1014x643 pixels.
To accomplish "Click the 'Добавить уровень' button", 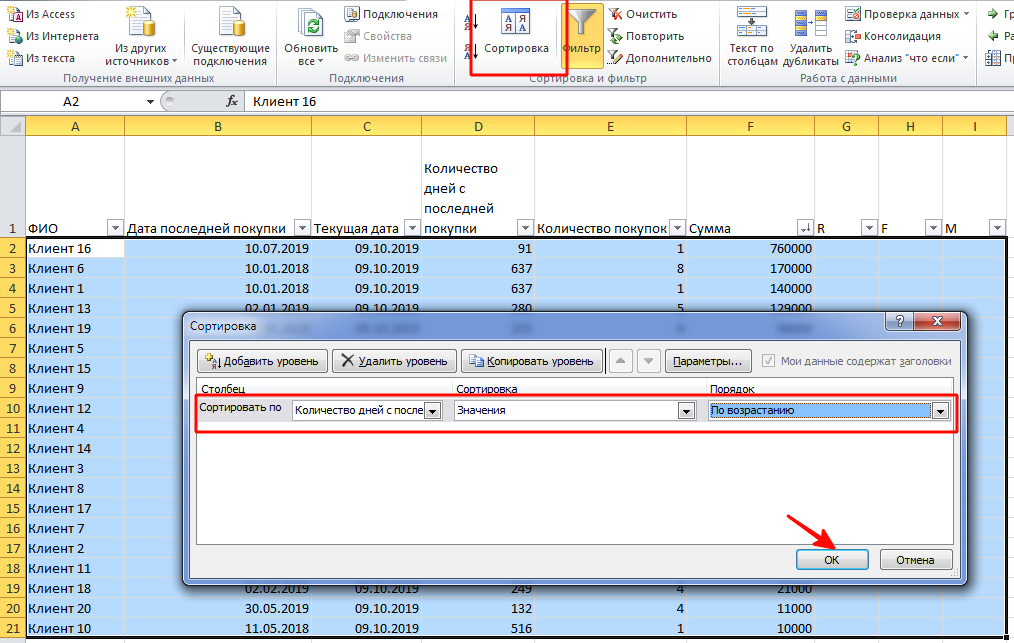I will click(x=262, y=361).
